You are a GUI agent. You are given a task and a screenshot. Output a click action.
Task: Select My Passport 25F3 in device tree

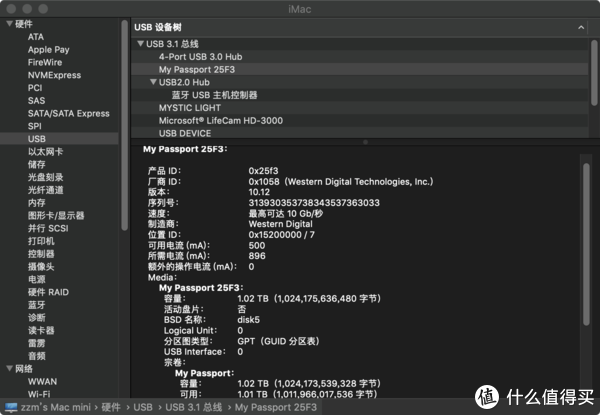point(359,69)
